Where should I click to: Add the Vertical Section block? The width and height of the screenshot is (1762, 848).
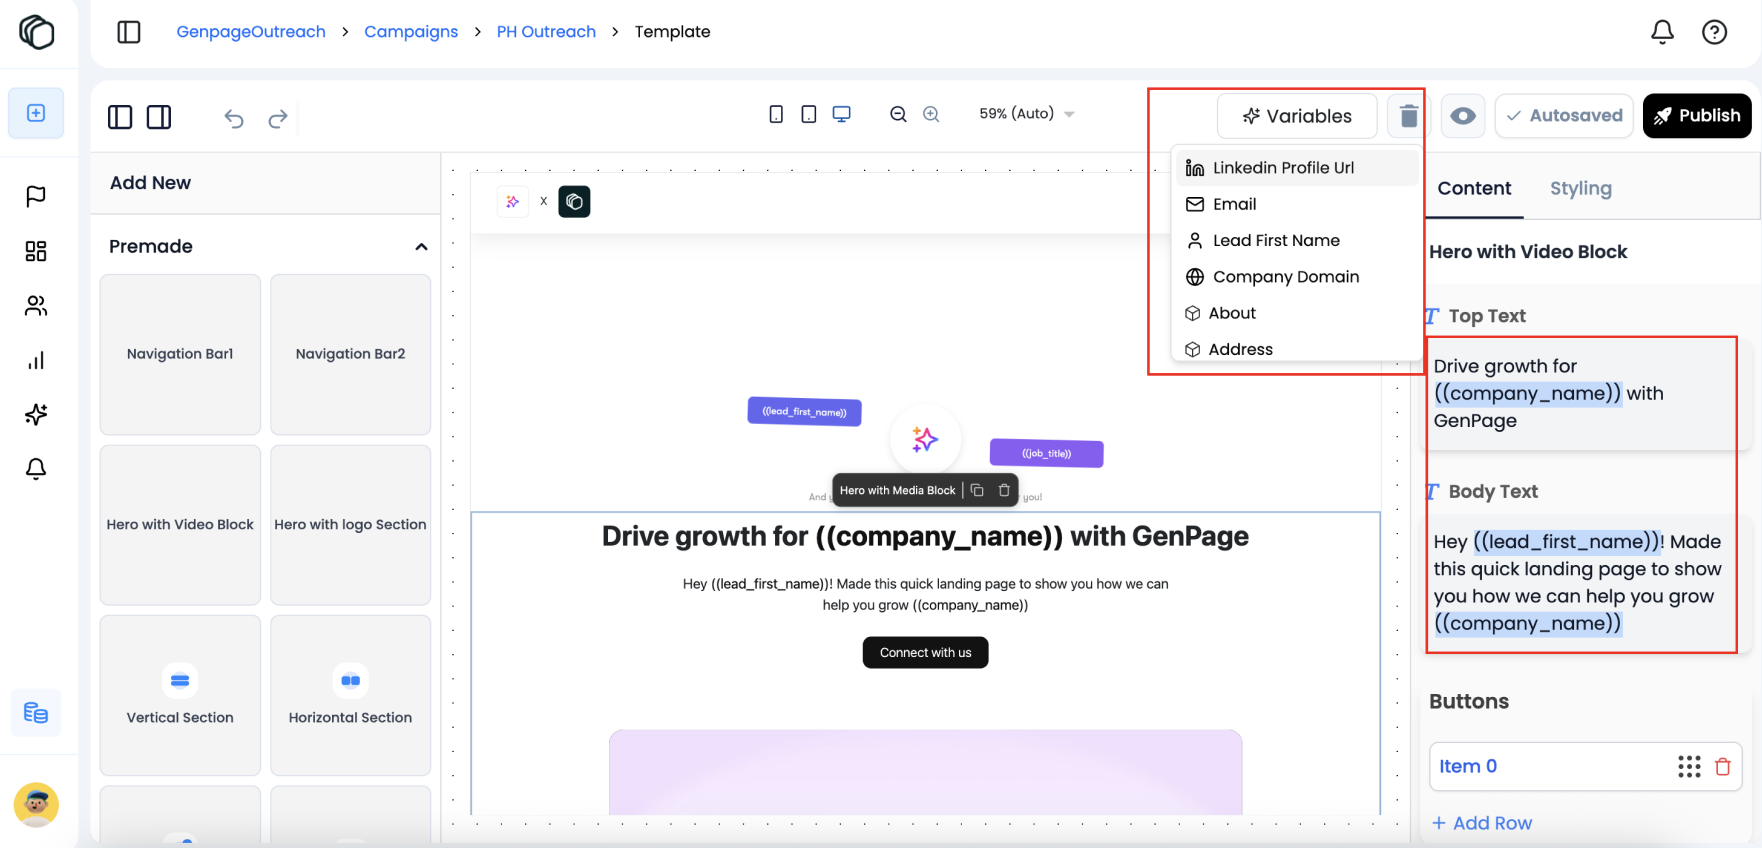(180, 695)
